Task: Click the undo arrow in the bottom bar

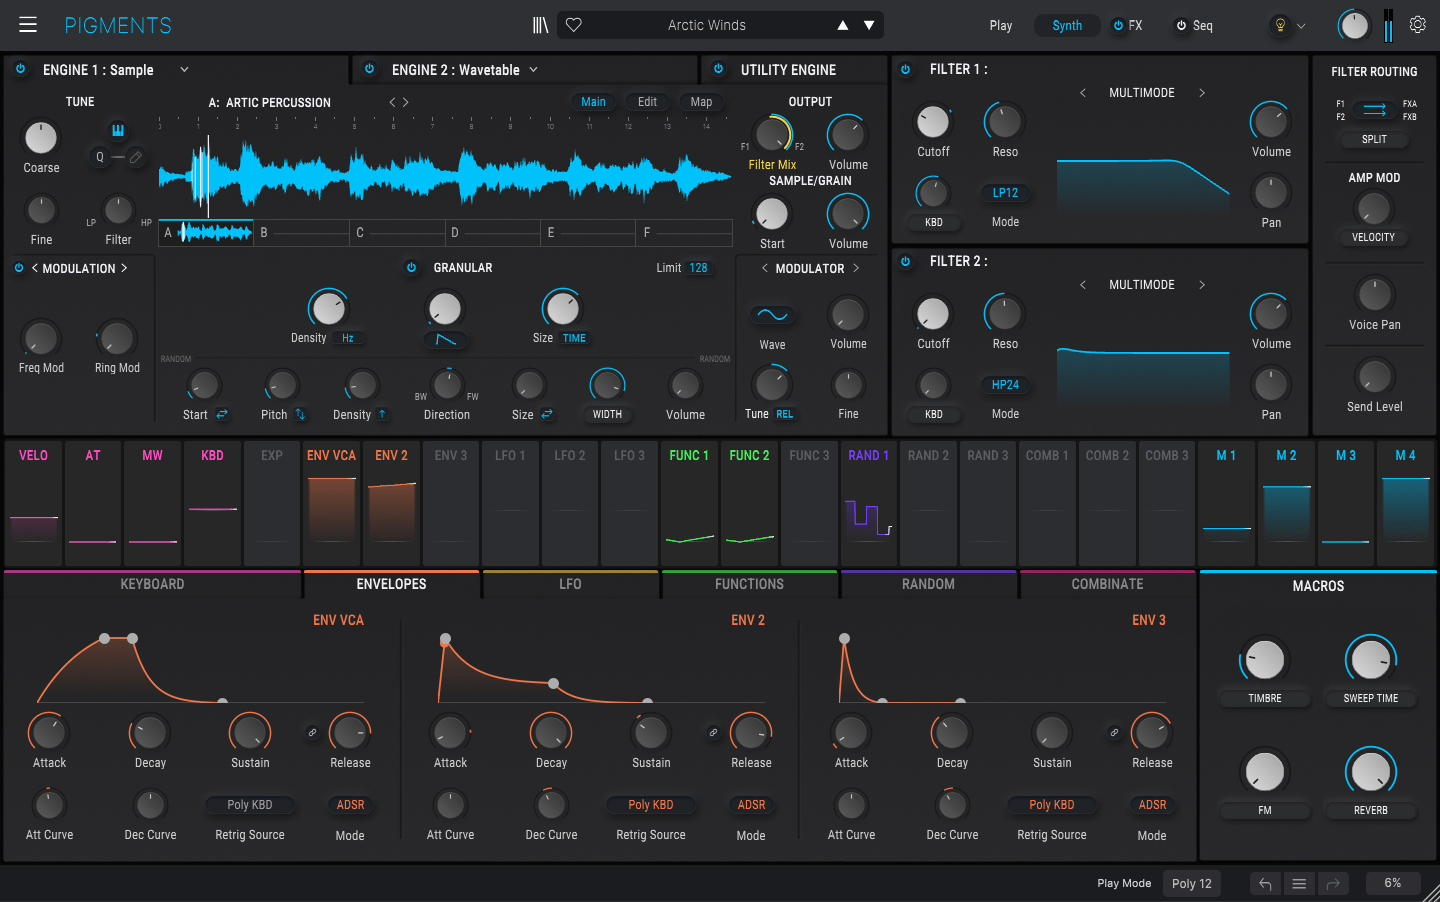Action: pos(1264,884)
